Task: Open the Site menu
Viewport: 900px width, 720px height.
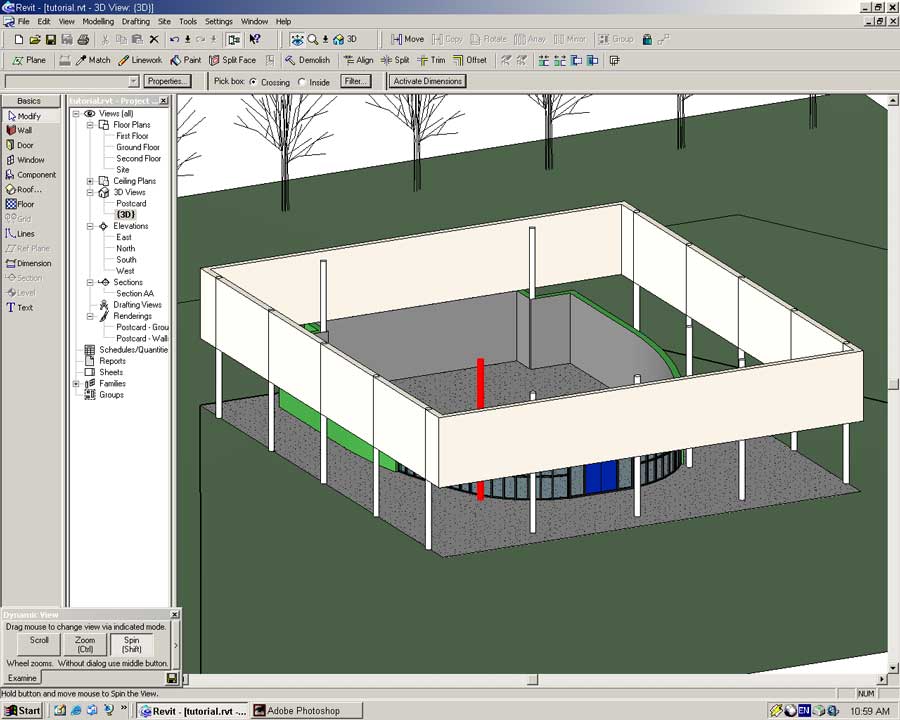Action: pyautogui.click(x=165, y=21)
